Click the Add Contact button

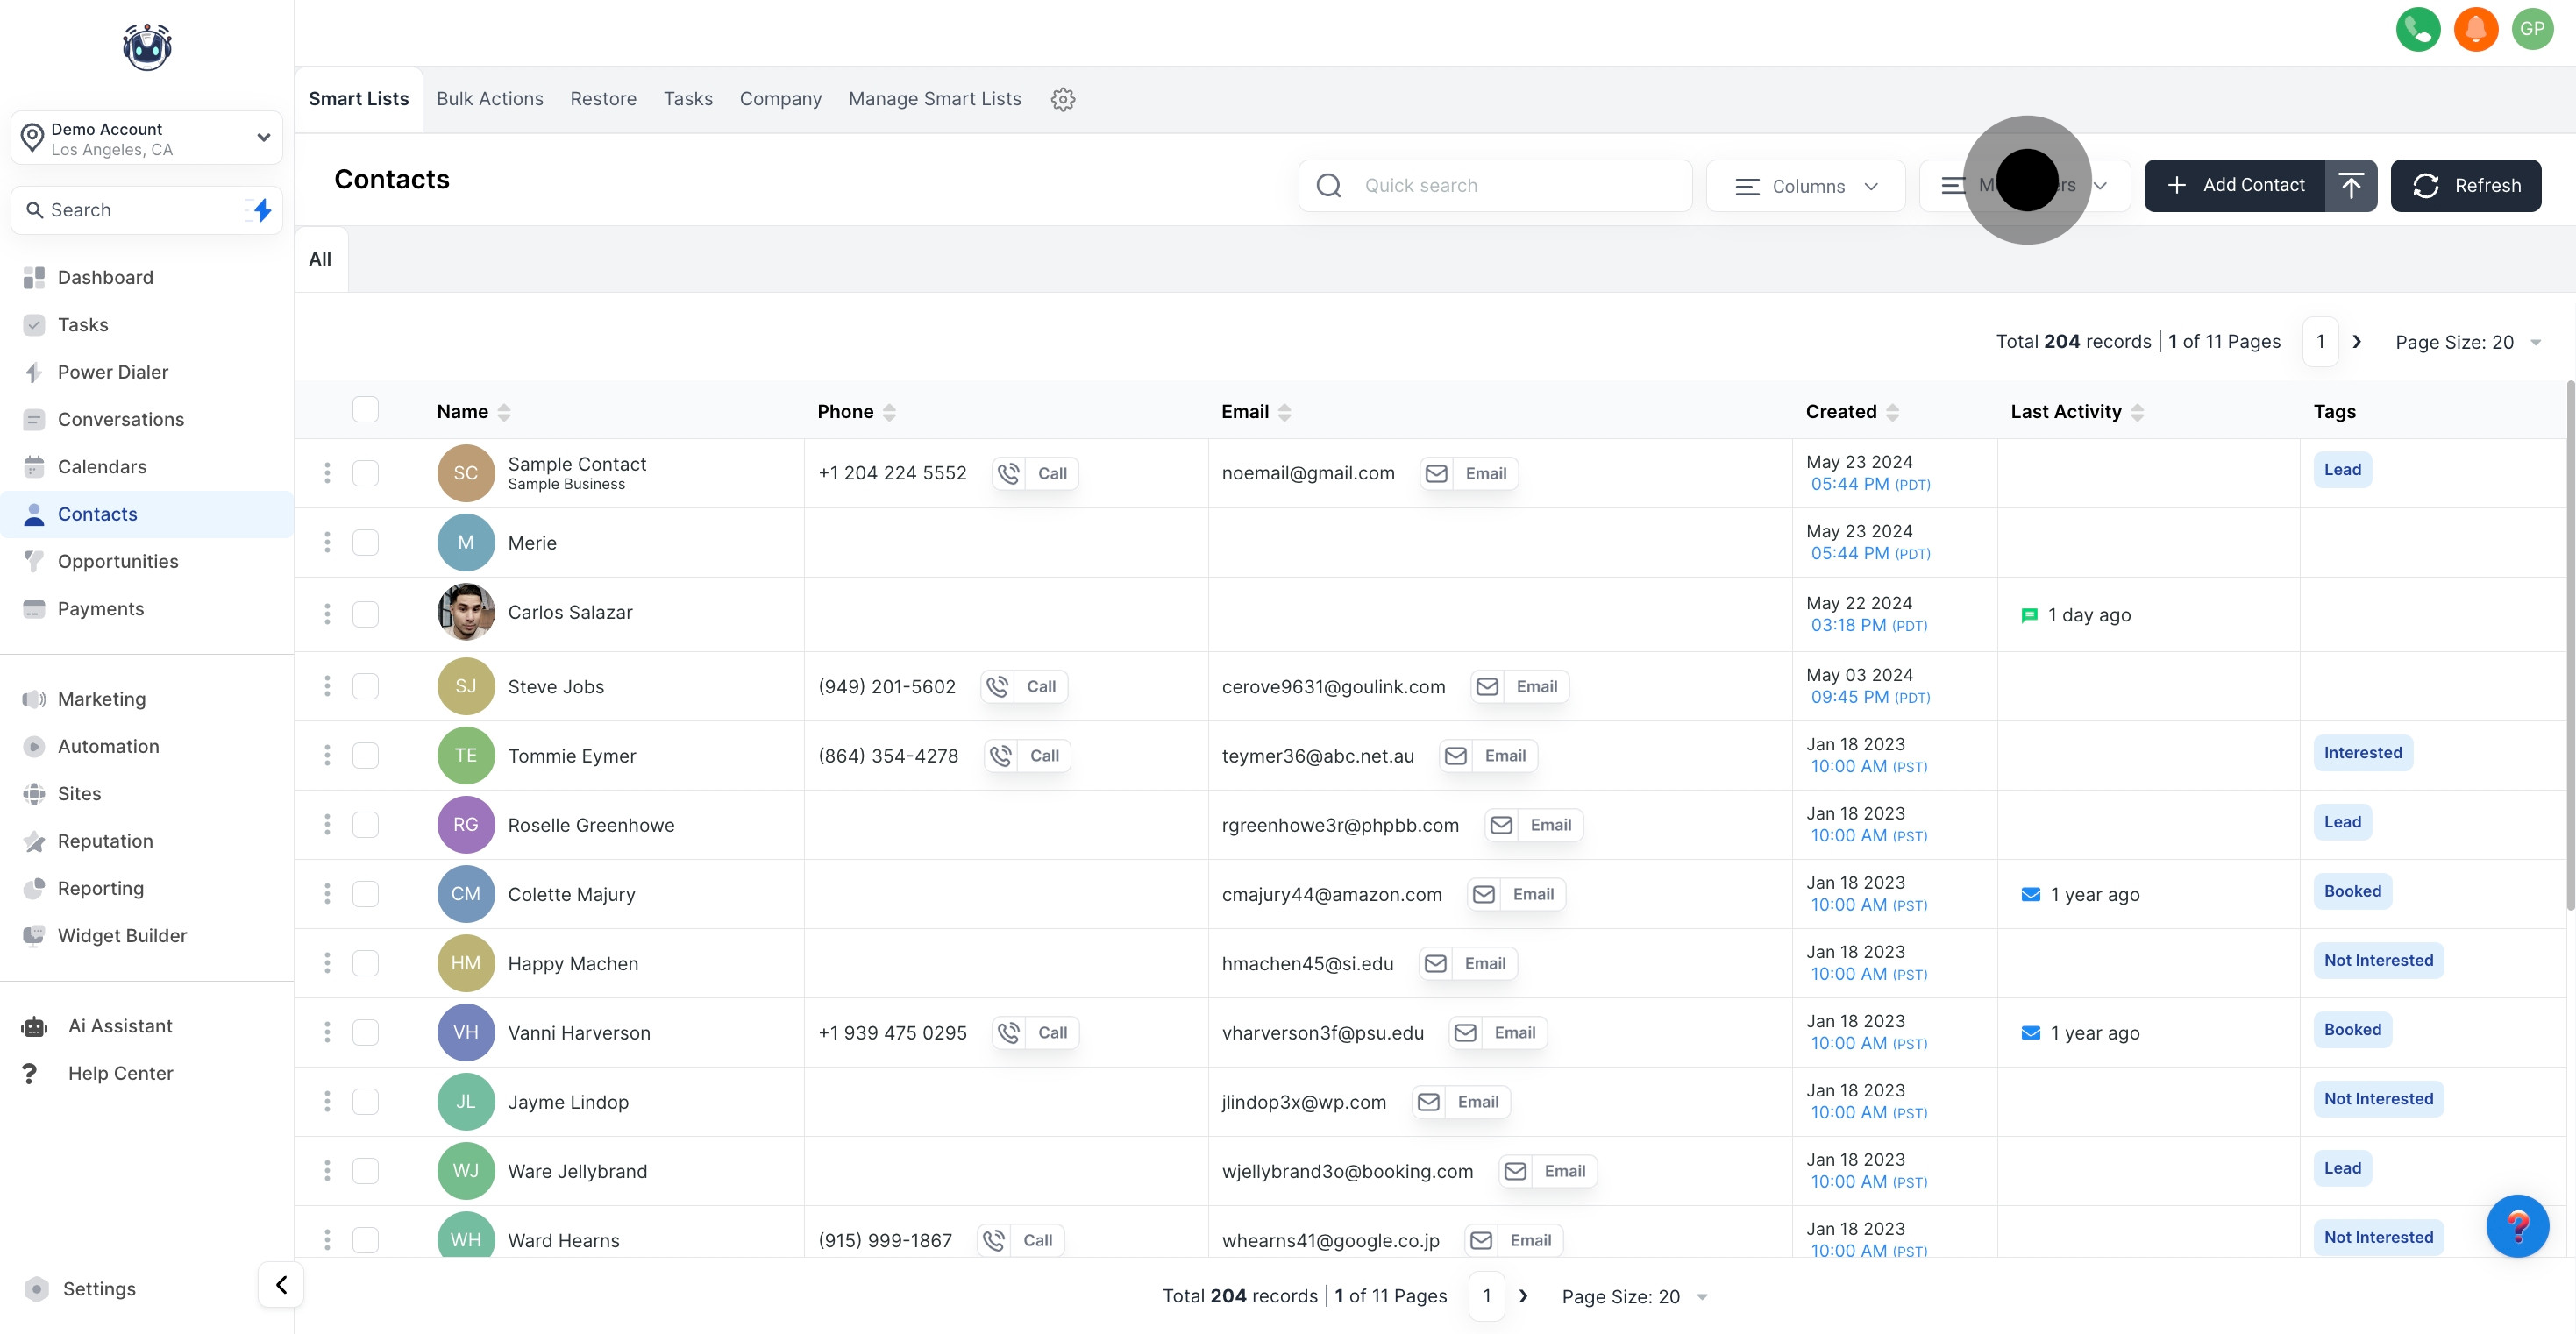(x=2234, y=185)
